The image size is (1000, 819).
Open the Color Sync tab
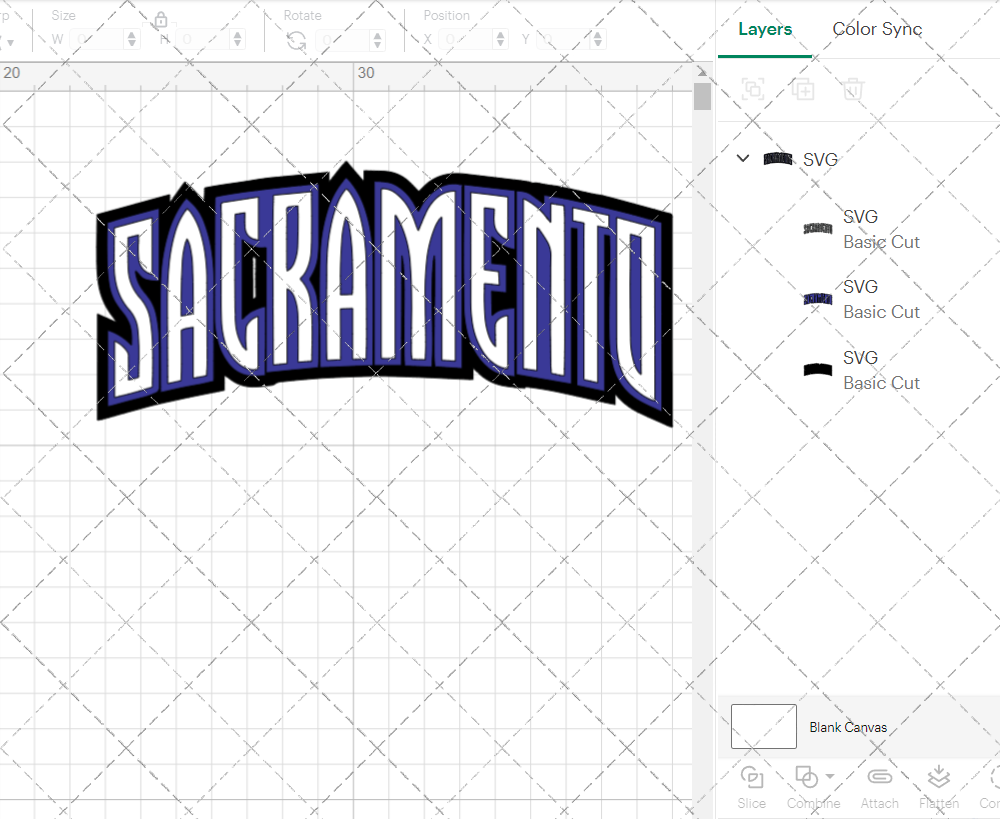(877, 29)
